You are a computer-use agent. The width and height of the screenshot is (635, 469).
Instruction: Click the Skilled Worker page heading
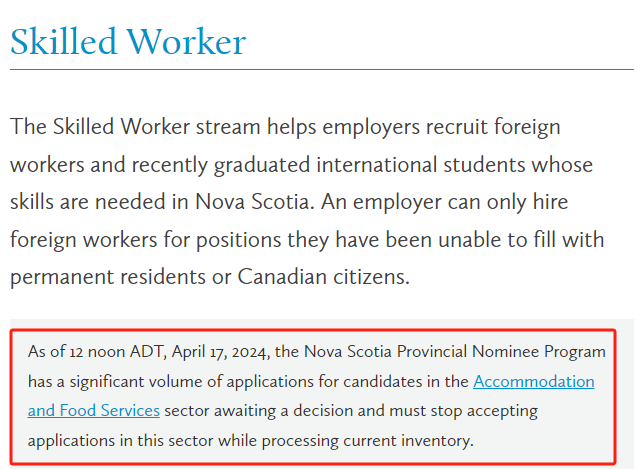128,42
